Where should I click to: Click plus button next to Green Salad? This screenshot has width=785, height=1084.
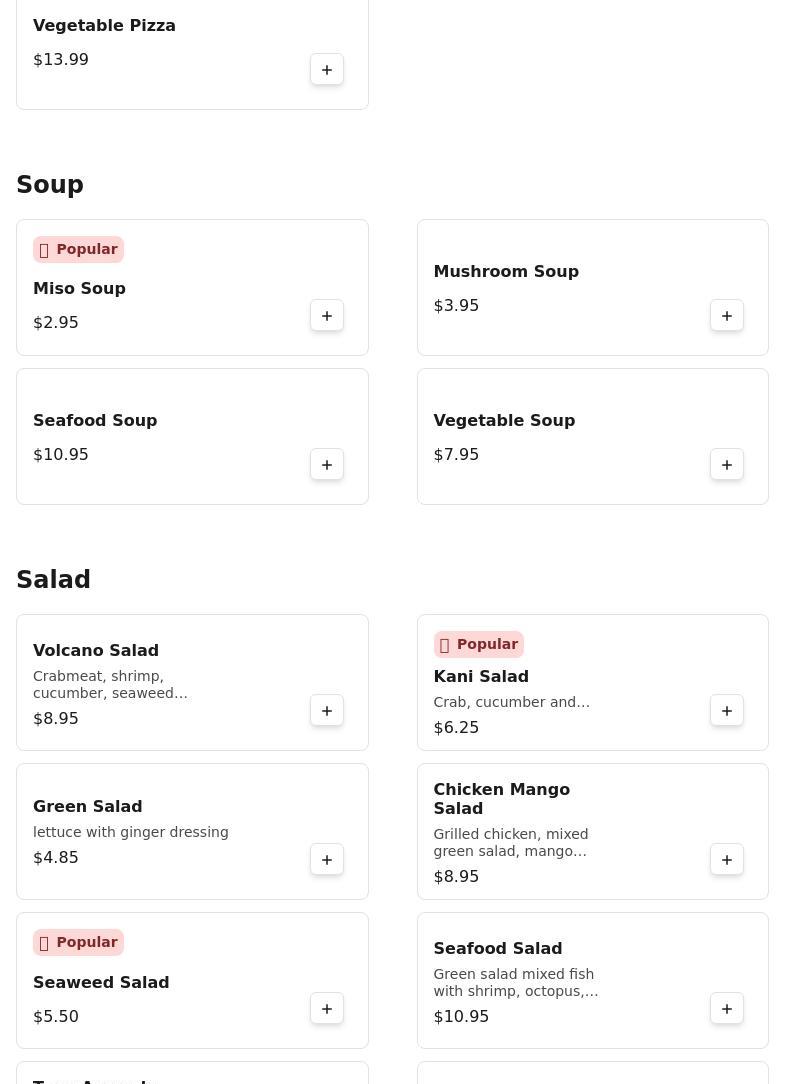pyautogui.click(x=327, y=859)
